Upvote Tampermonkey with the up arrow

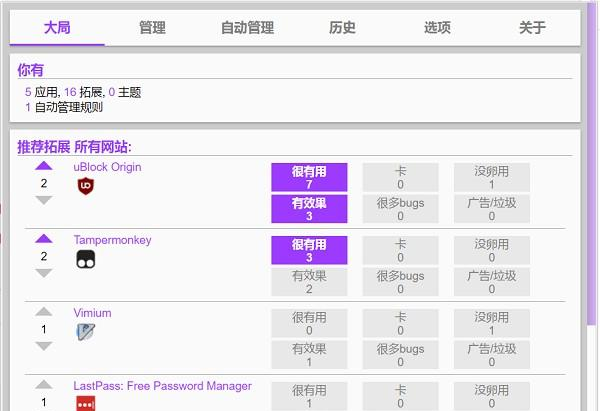44,238
